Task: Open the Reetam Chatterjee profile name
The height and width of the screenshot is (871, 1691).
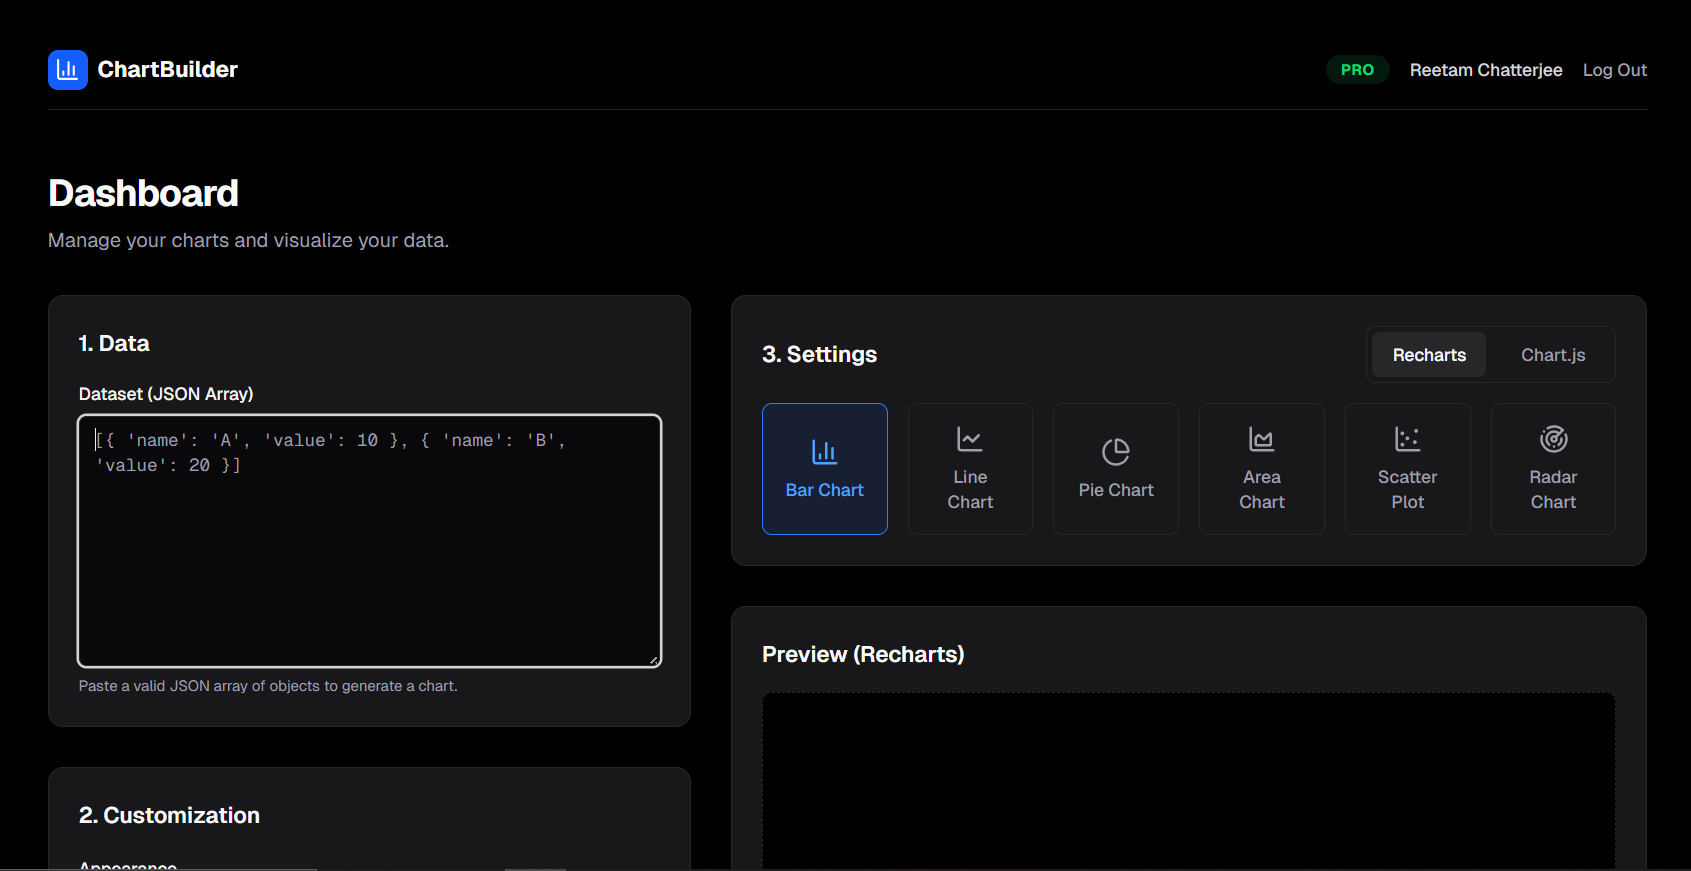Action: pyautogui.click(x=1486, y=70)
